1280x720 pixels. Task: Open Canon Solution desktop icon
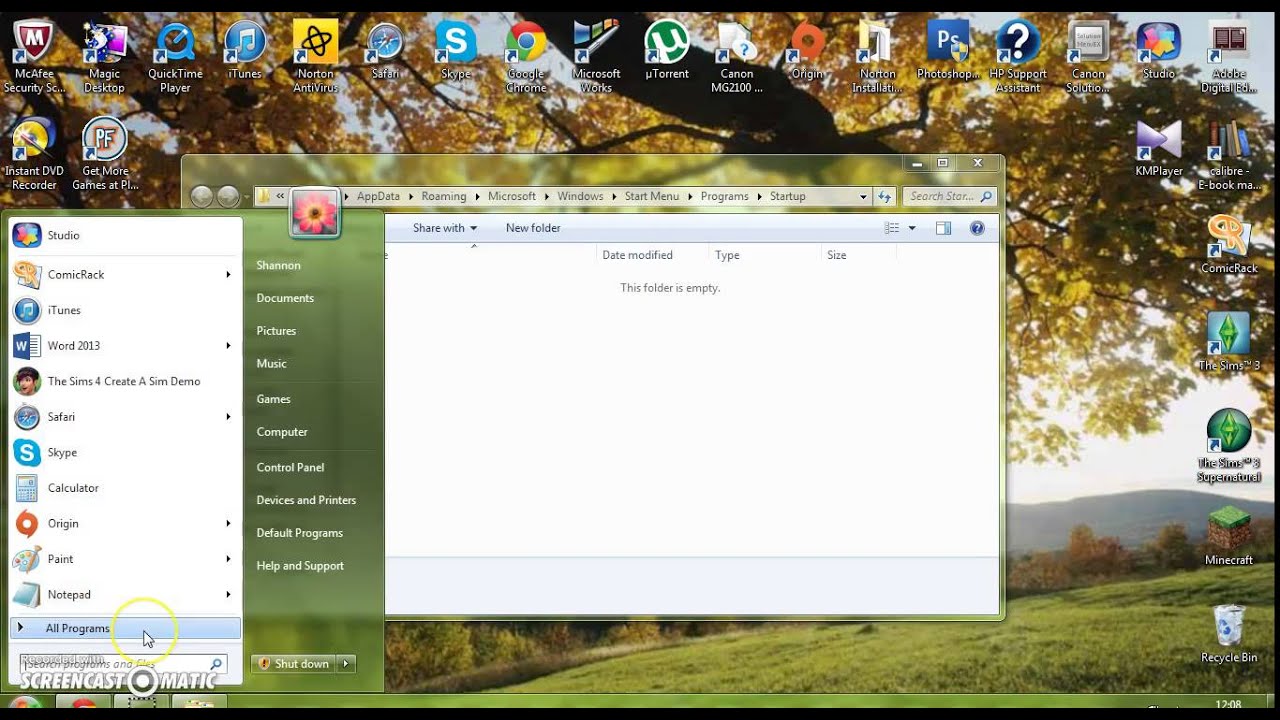coord(1088,58)
